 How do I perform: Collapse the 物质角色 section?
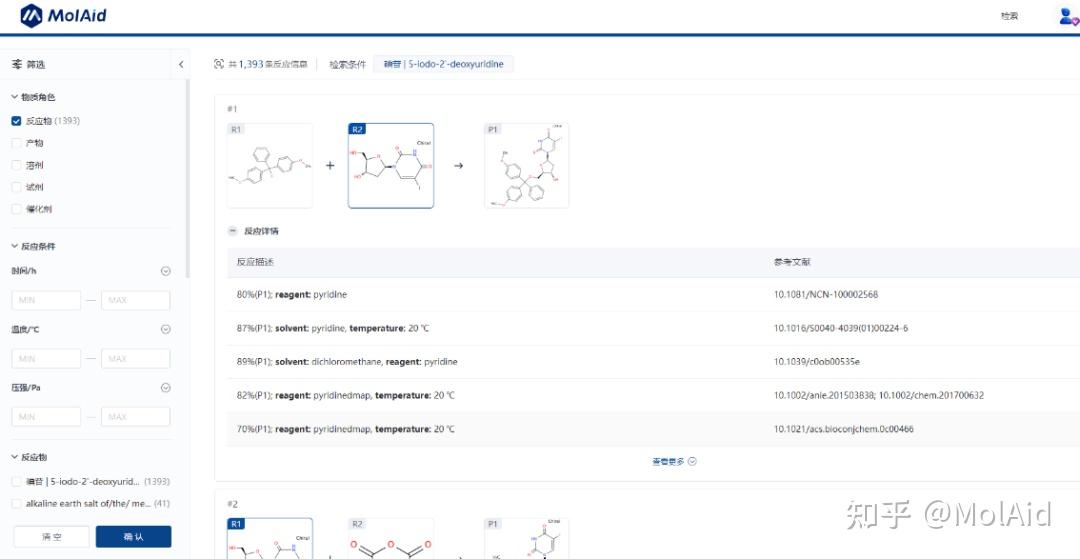point(14,97)
